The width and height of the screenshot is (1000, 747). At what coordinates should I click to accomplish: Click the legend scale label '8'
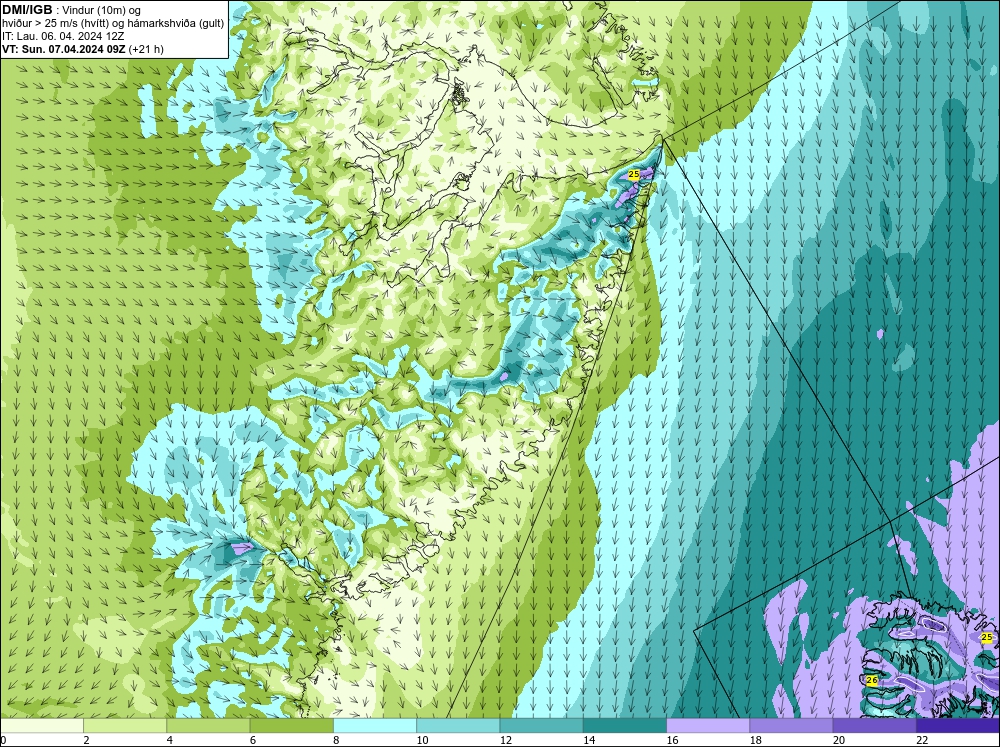click(x=336, y=740)
